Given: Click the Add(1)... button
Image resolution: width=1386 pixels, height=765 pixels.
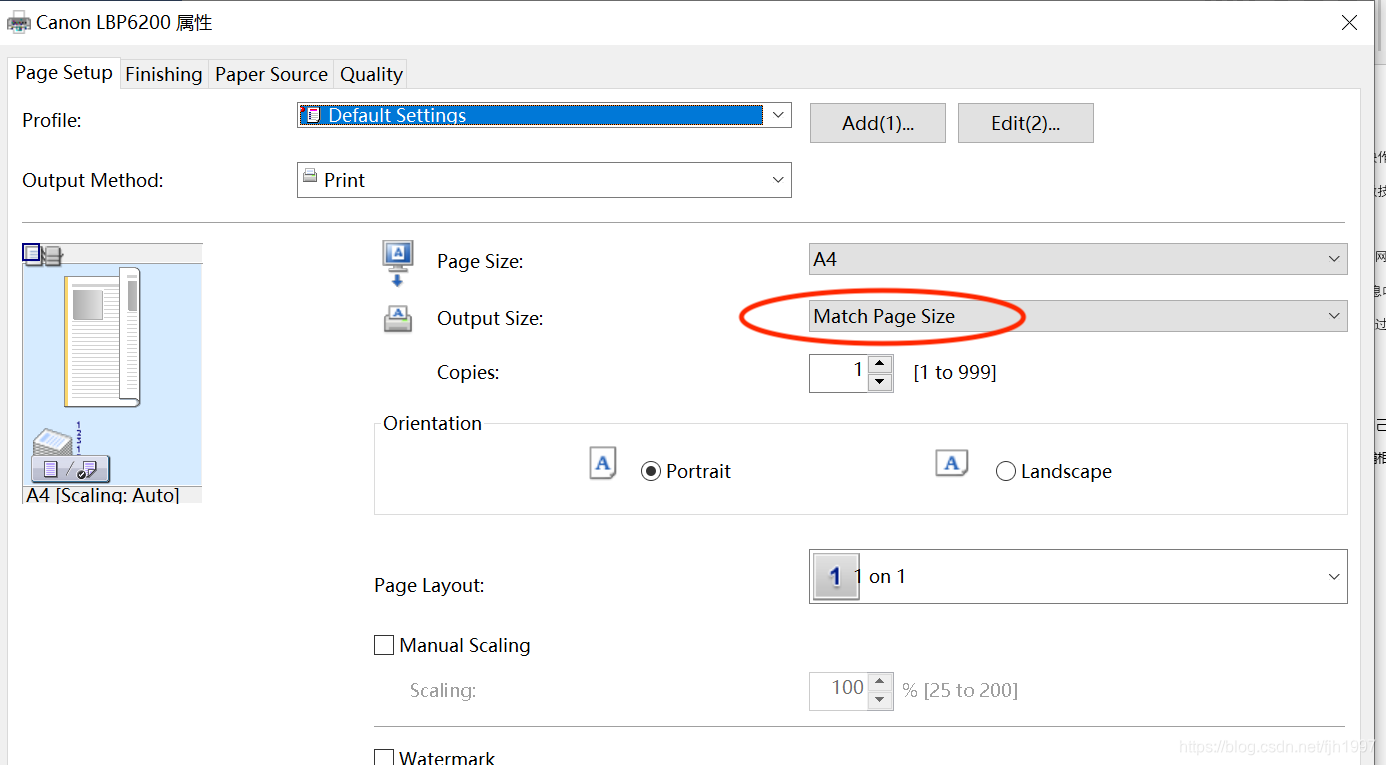Looking at the screenshot, I should tap(878, 123).
